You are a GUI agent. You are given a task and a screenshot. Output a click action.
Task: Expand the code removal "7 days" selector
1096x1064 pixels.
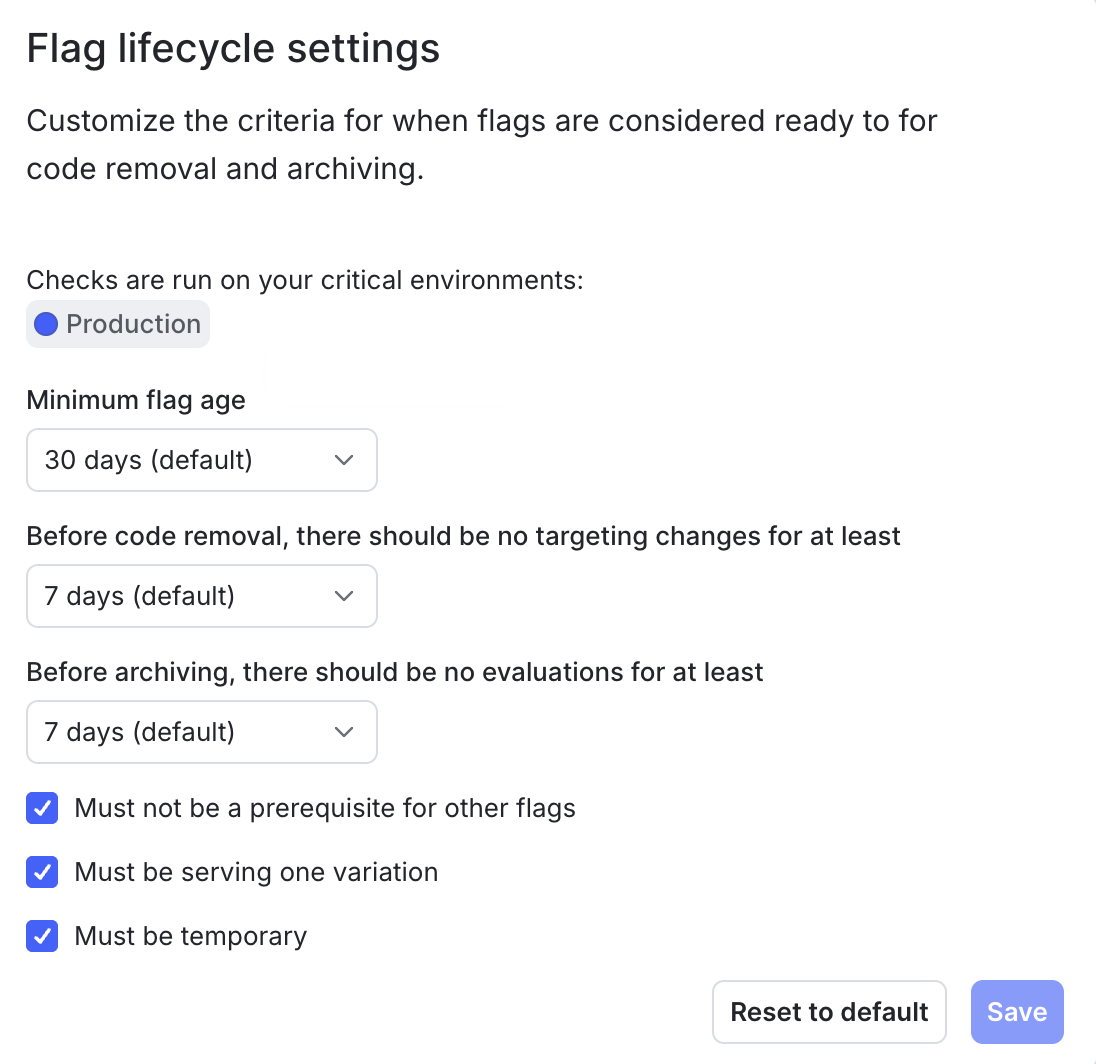[x=343, y=596]
